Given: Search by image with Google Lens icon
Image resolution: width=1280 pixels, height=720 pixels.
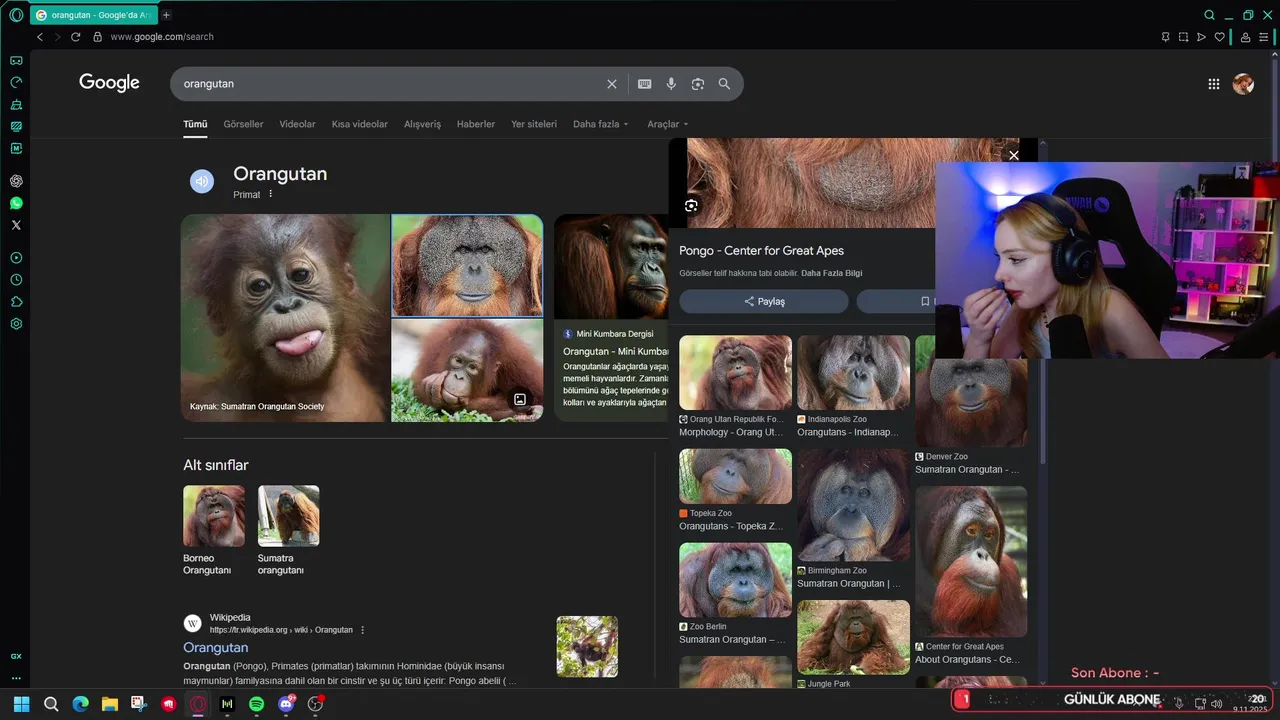Looking at the screenshot, I should coord(698,84).
